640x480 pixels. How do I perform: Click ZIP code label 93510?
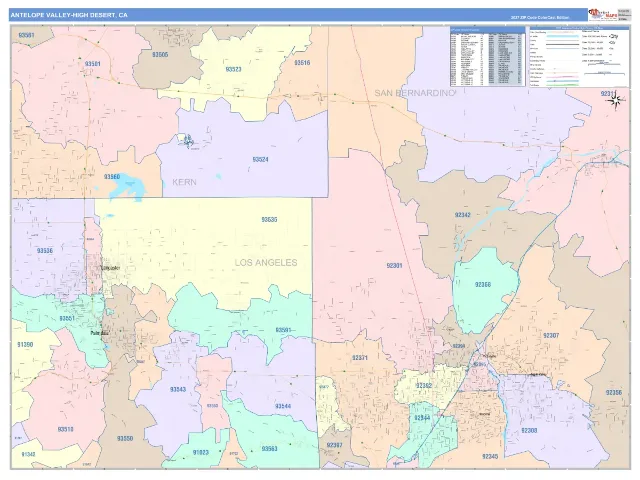(x=65, y=429)
